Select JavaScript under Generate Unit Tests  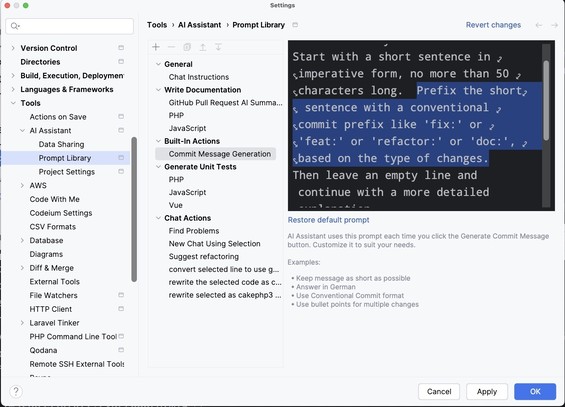click(x=187, y=192)
